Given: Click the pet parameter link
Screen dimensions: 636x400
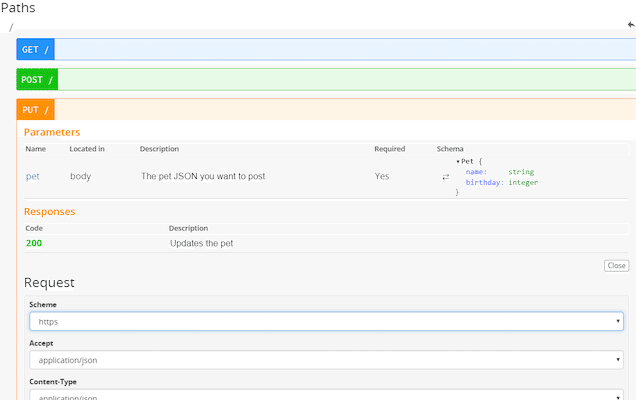Looking at the screenshot, I should [33, 176].
